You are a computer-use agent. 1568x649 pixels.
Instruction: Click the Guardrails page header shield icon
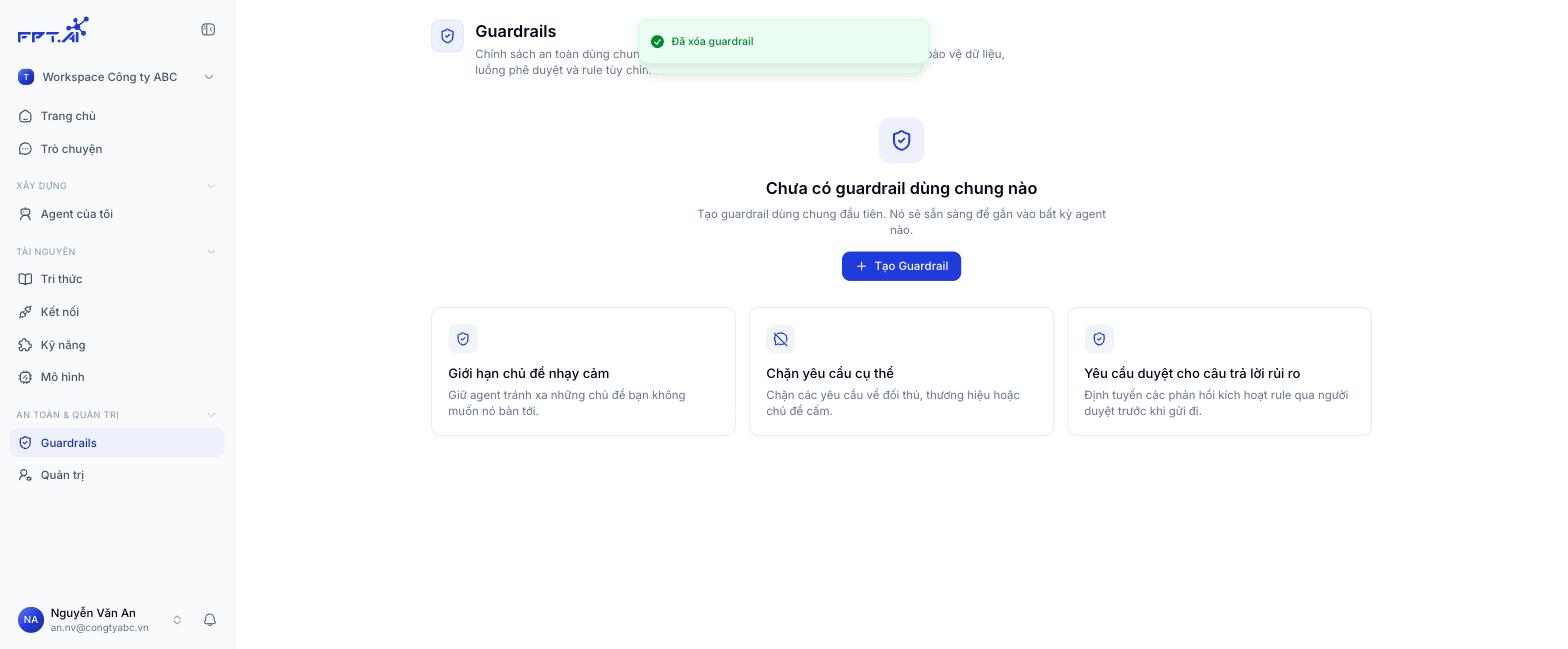pos(447,36)
